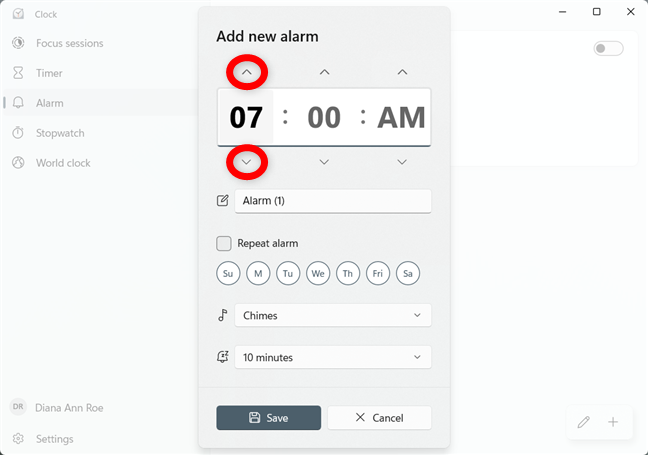
Task: Decrease the hour with the down arrow
Action: [247, 162]
